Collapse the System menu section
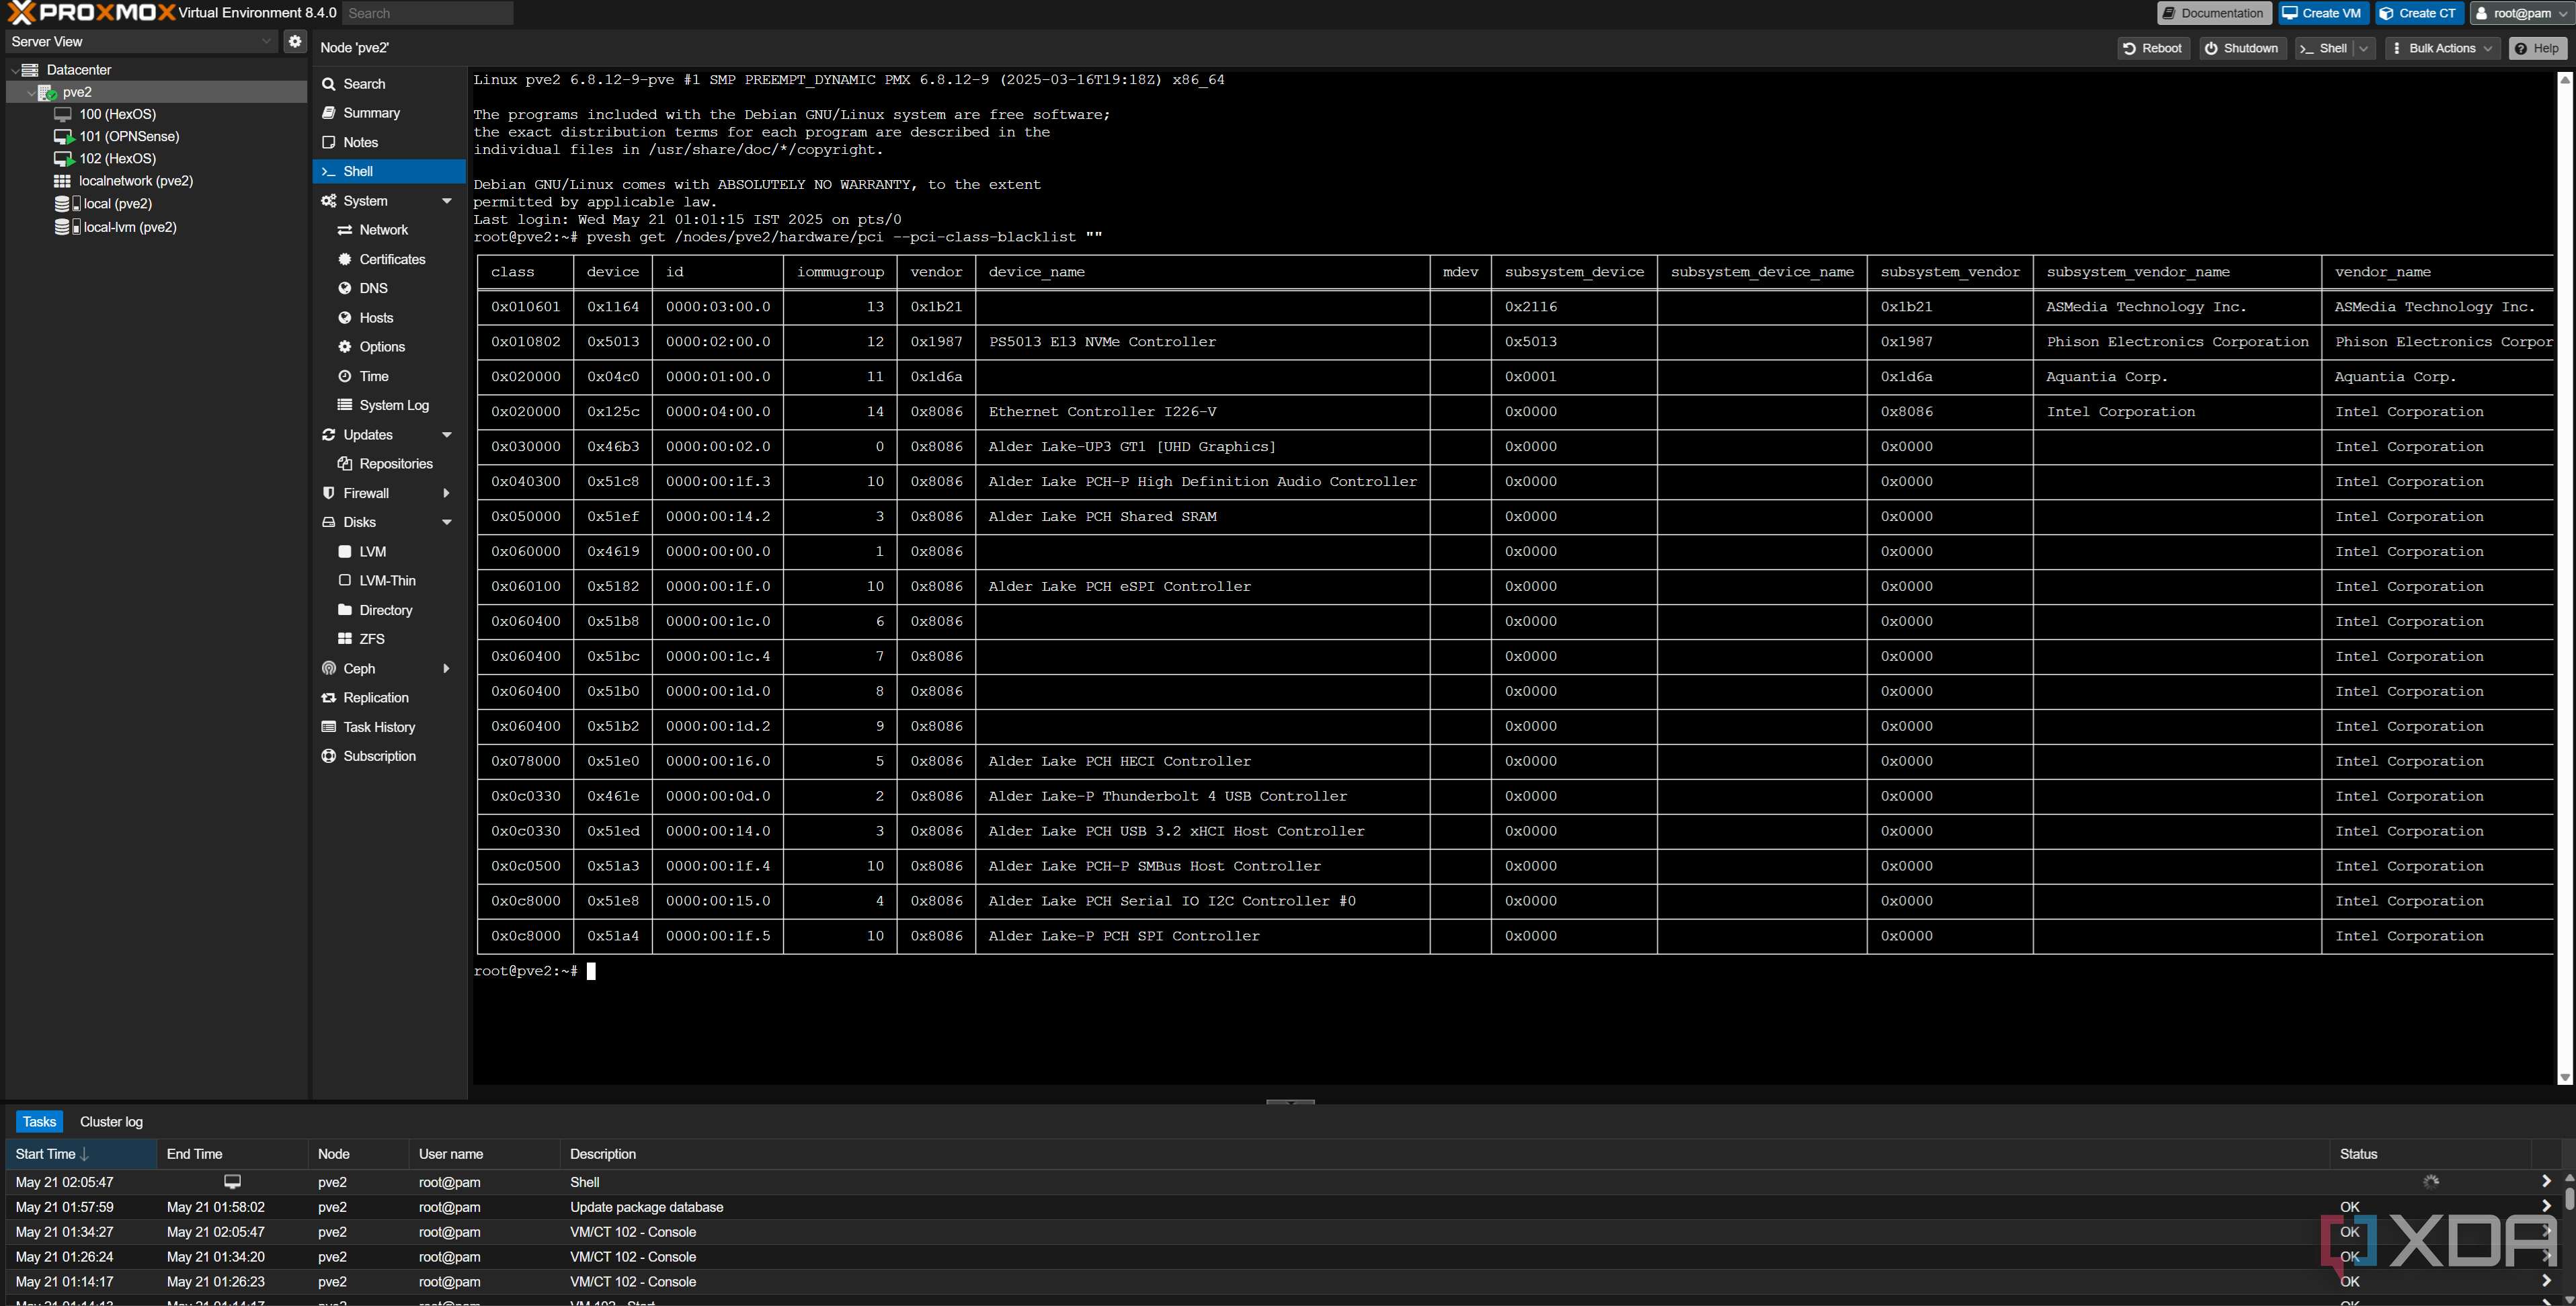 coord(447,201)
